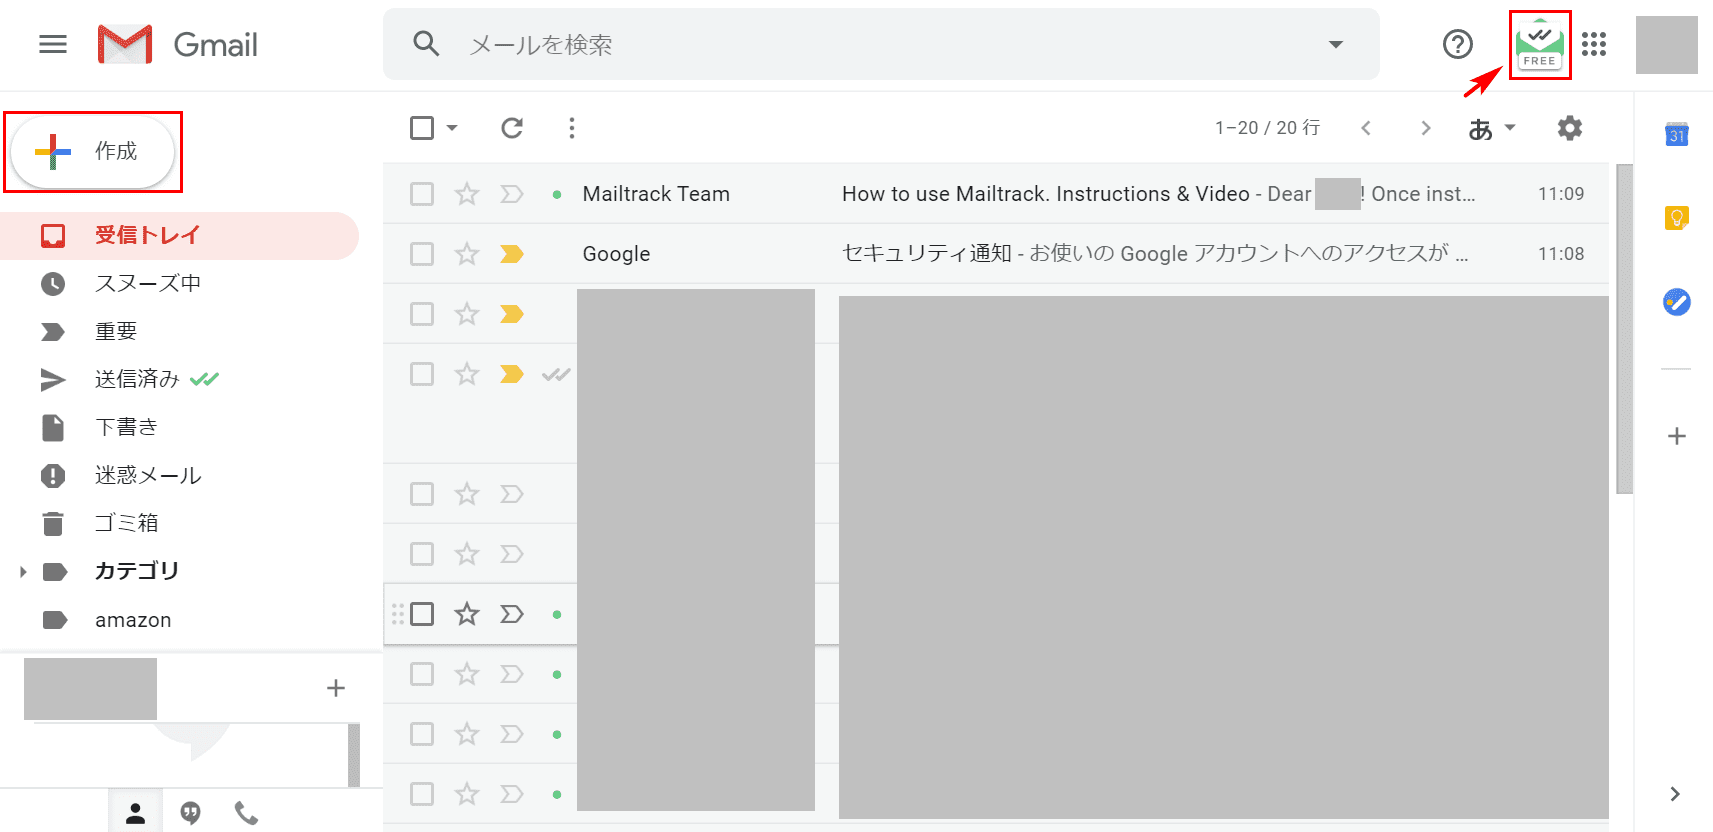Image resolution: width=1713 pixels, height=832 pixels.
Task: Mark the Mailtrack Team email as important
Action: coord(512,194)
